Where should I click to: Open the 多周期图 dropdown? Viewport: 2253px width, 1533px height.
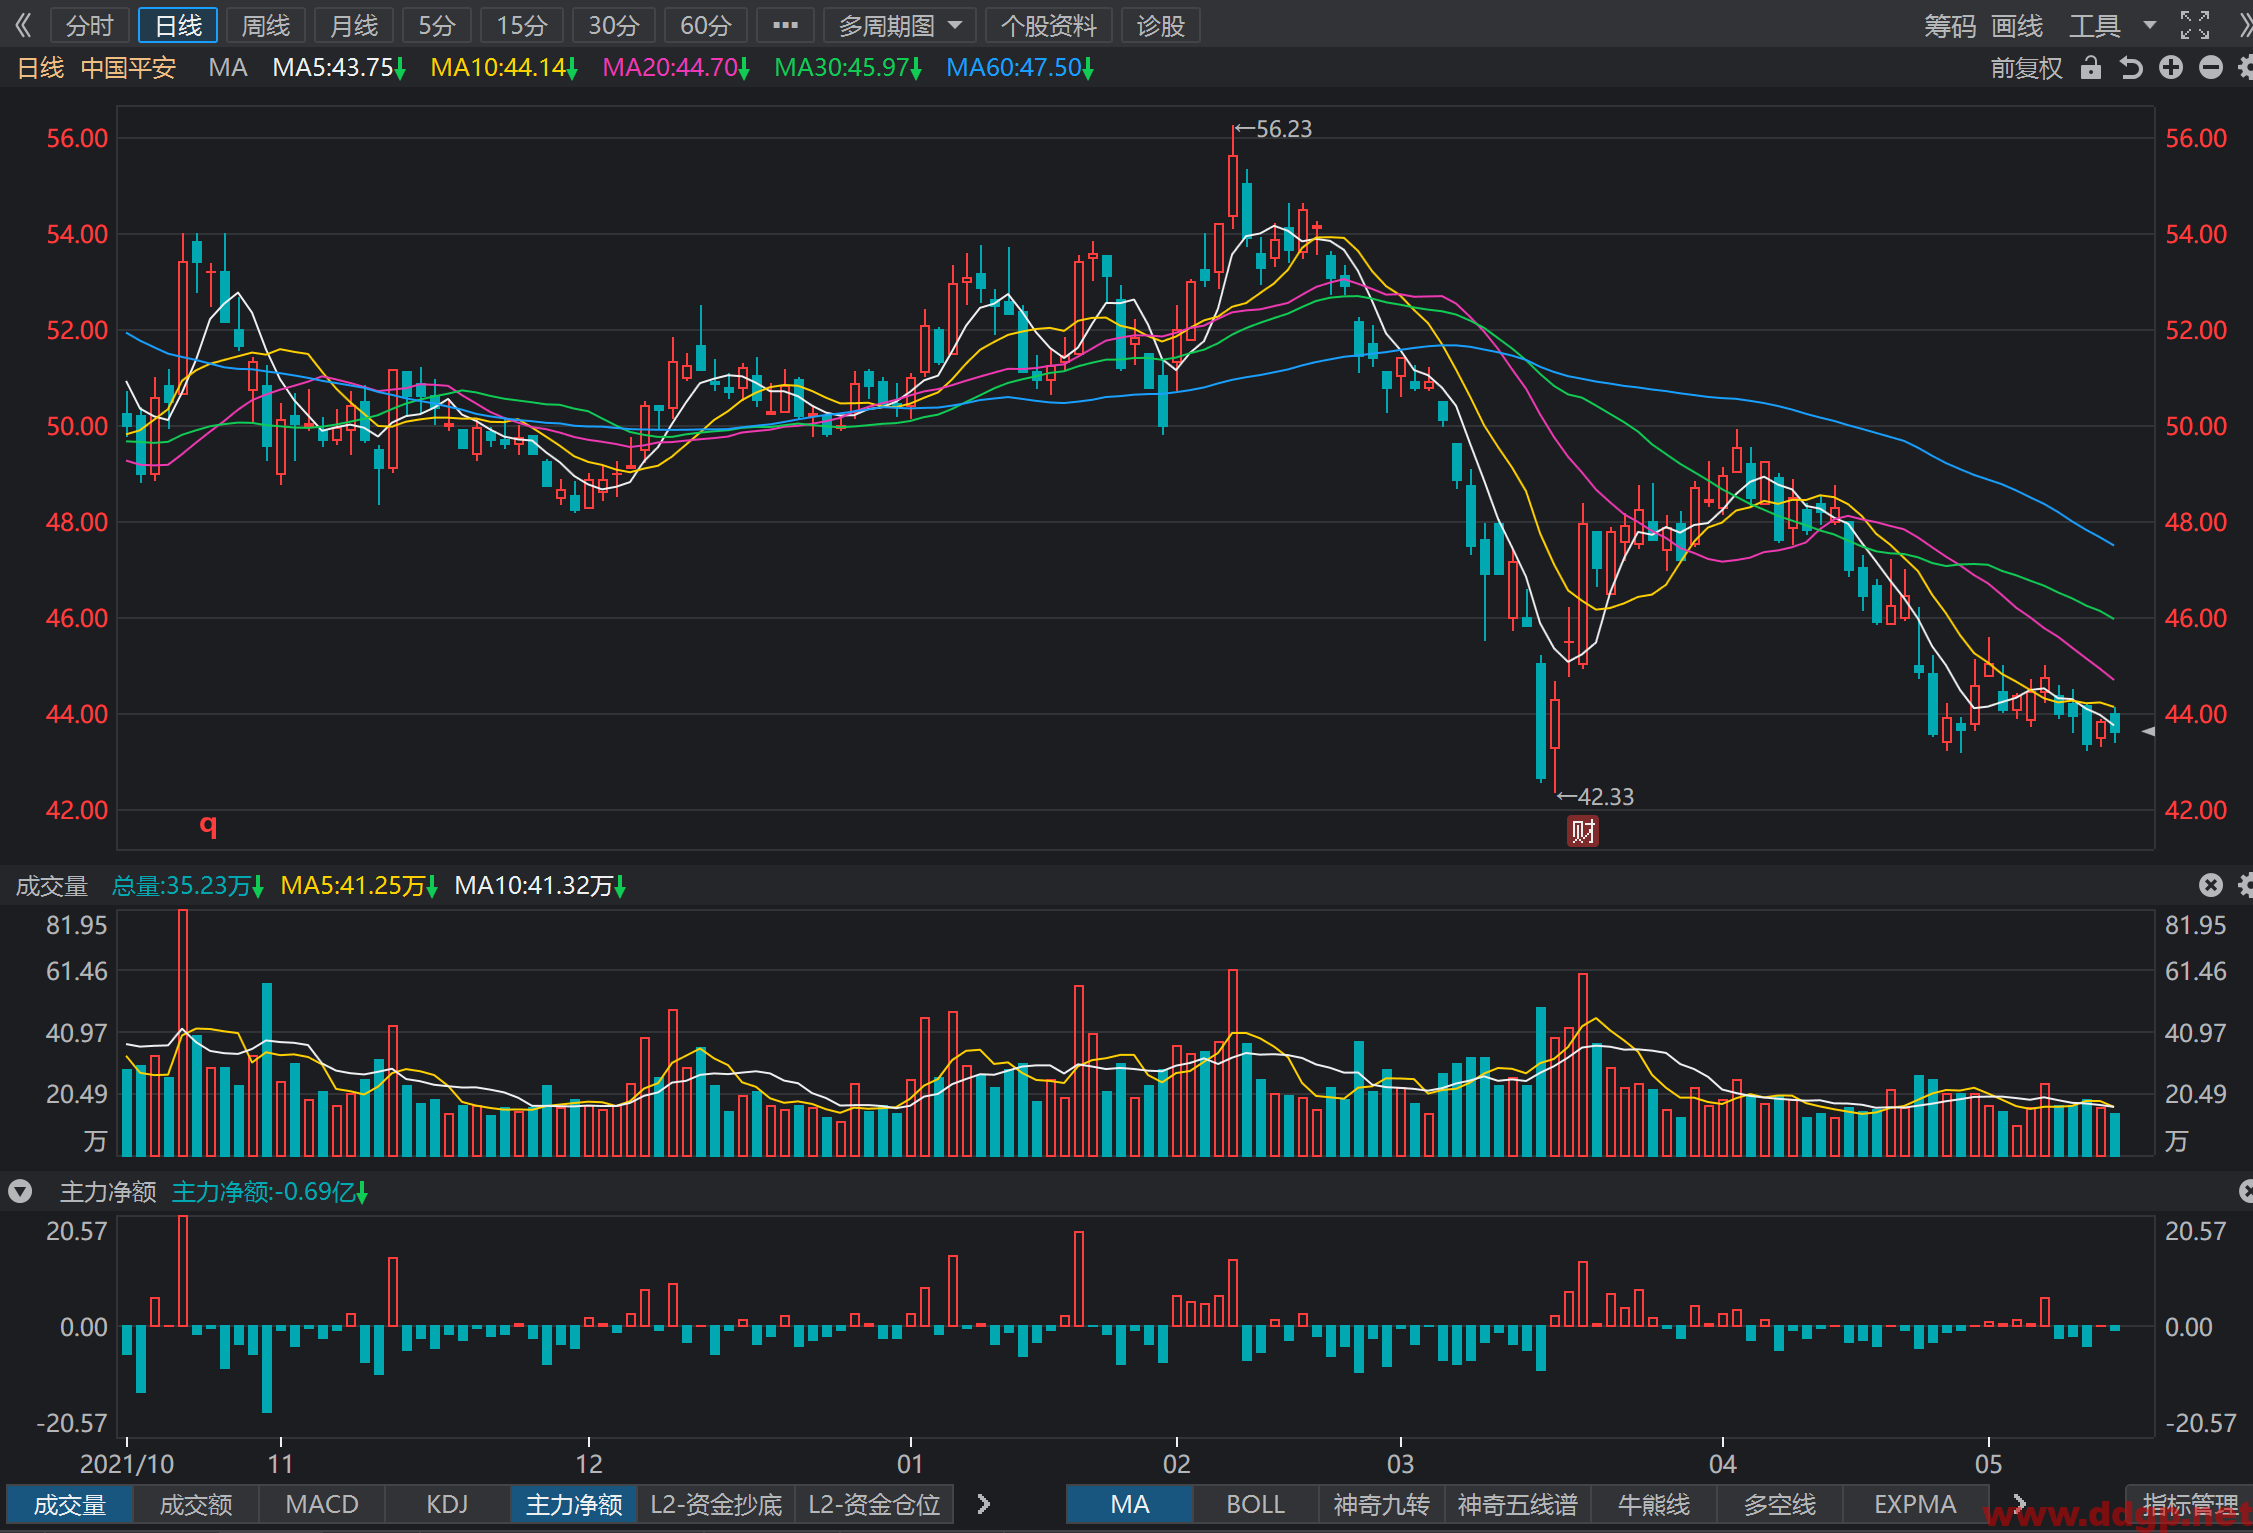(x=900, y=25)
